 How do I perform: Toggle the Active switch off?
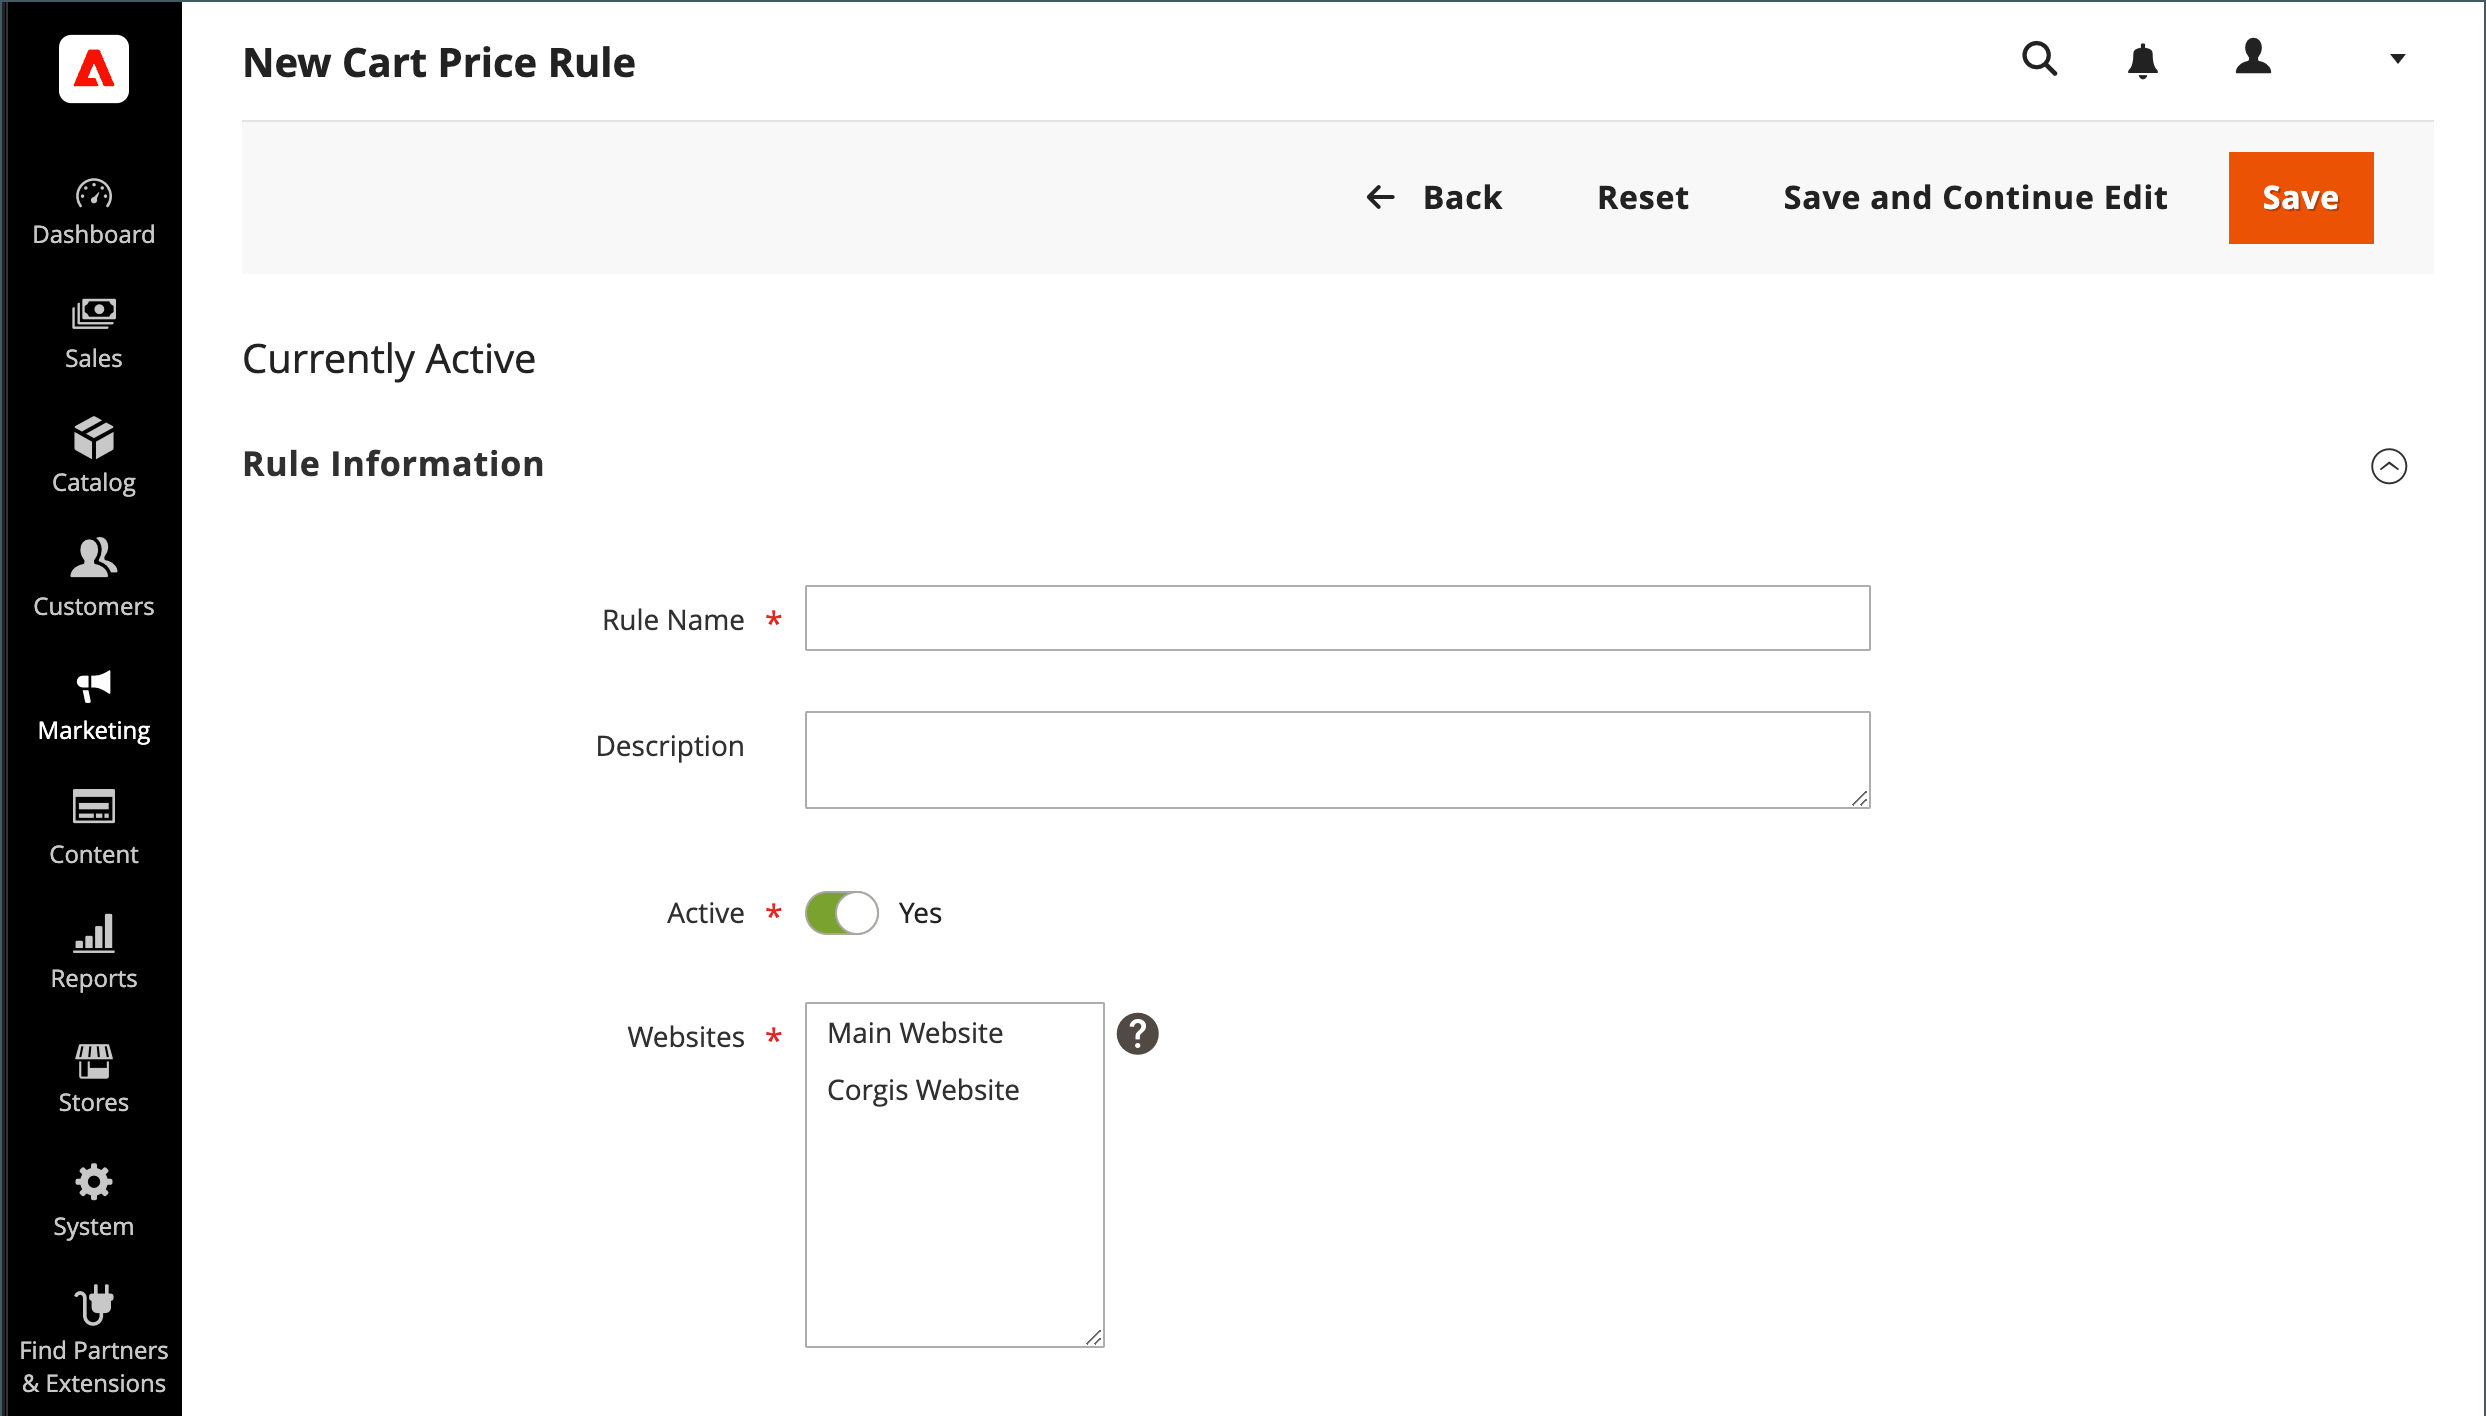[841, 913]
